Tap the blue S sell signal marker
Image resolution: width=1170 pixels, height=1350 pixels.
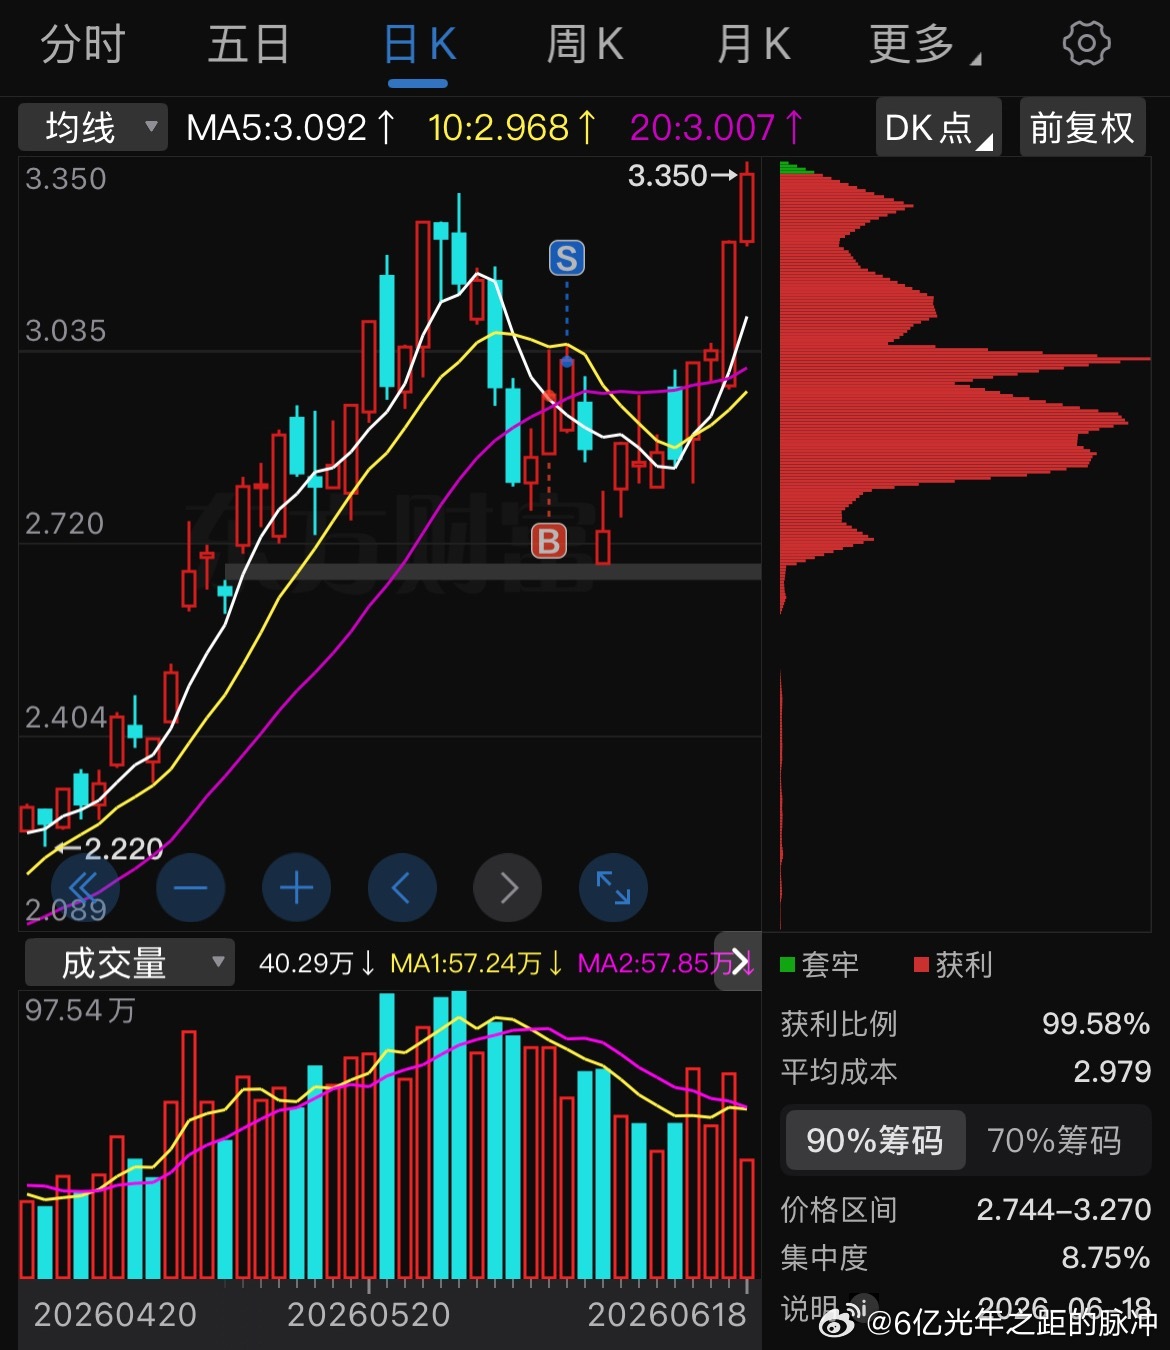tap(567, 258)
